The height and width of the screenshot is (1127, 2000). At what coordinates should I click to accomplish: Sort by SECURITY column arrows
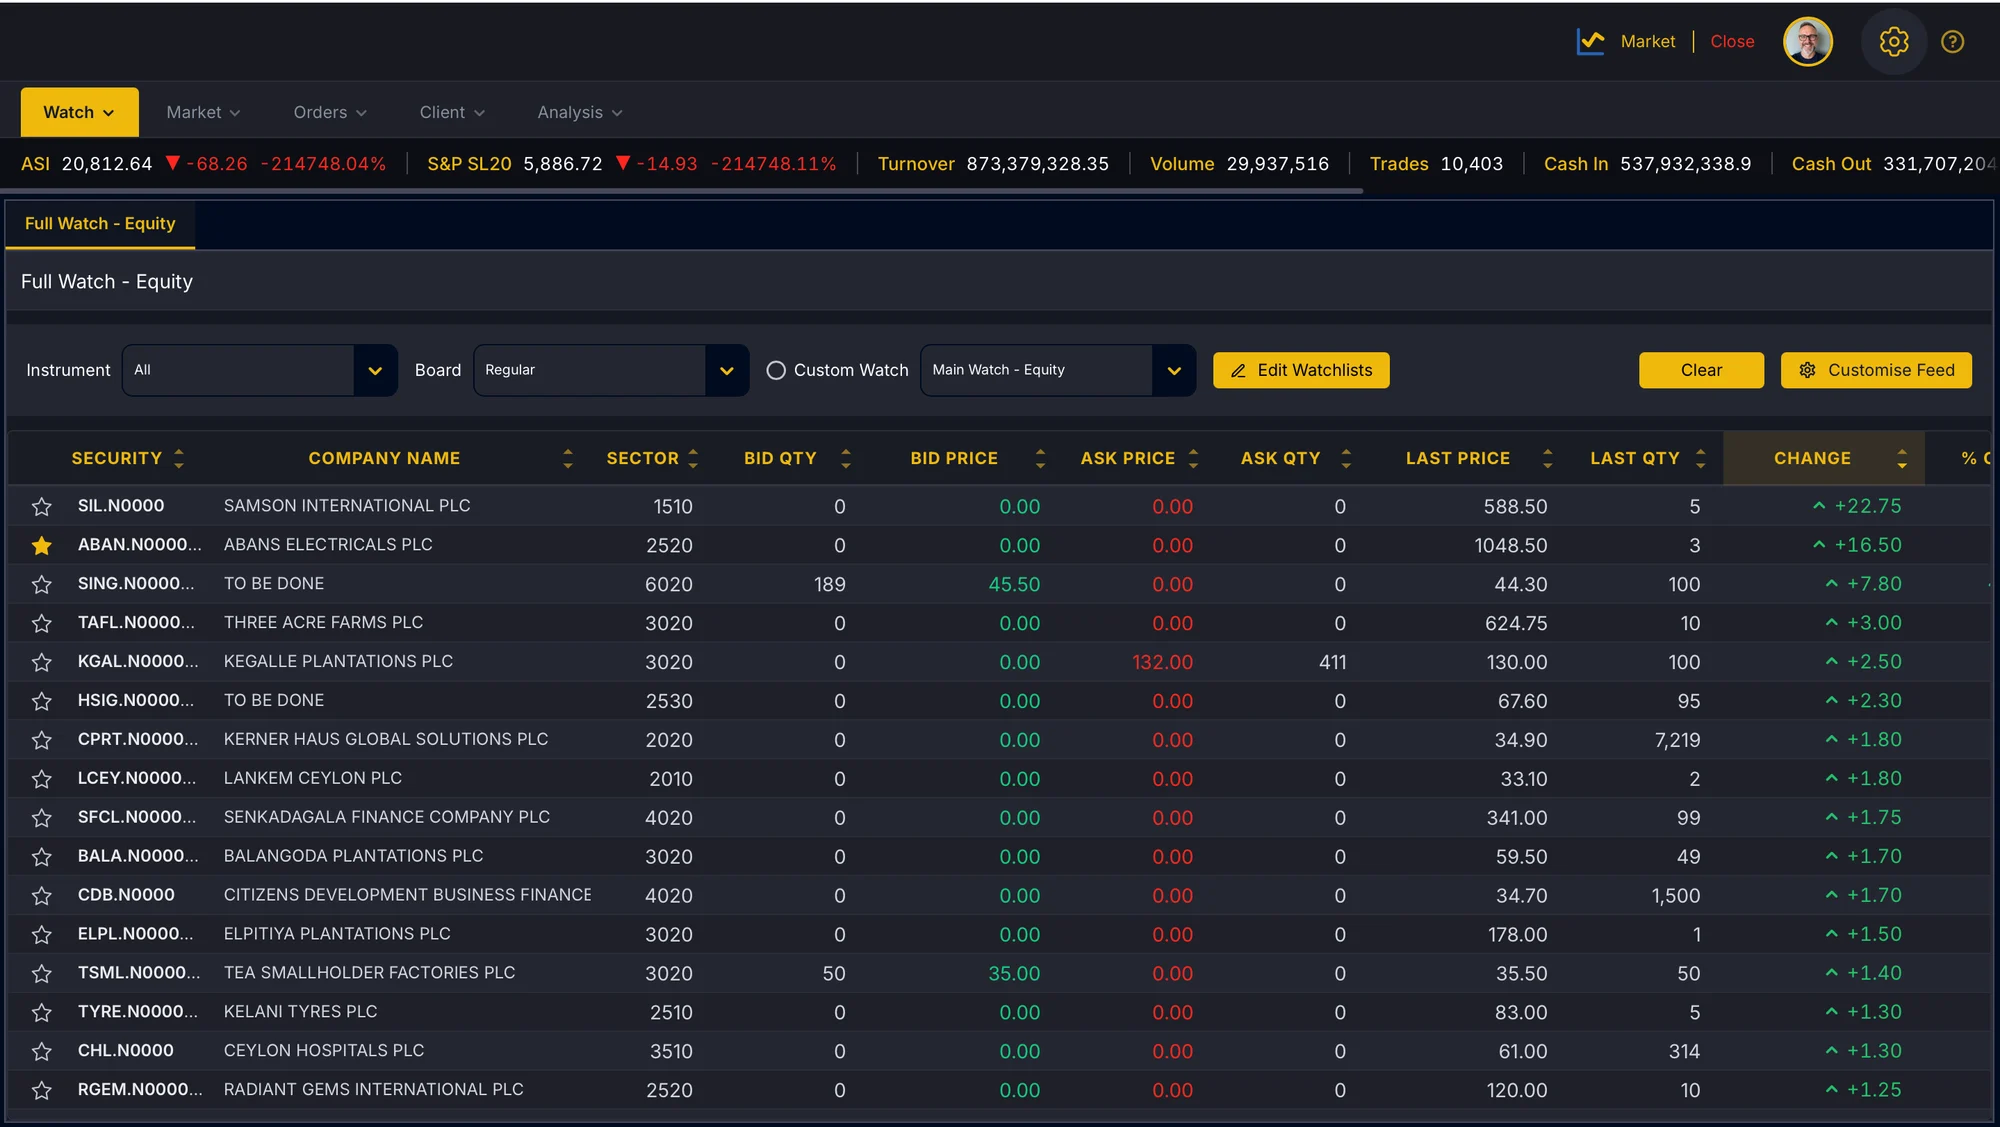click(x=179, y=458)
